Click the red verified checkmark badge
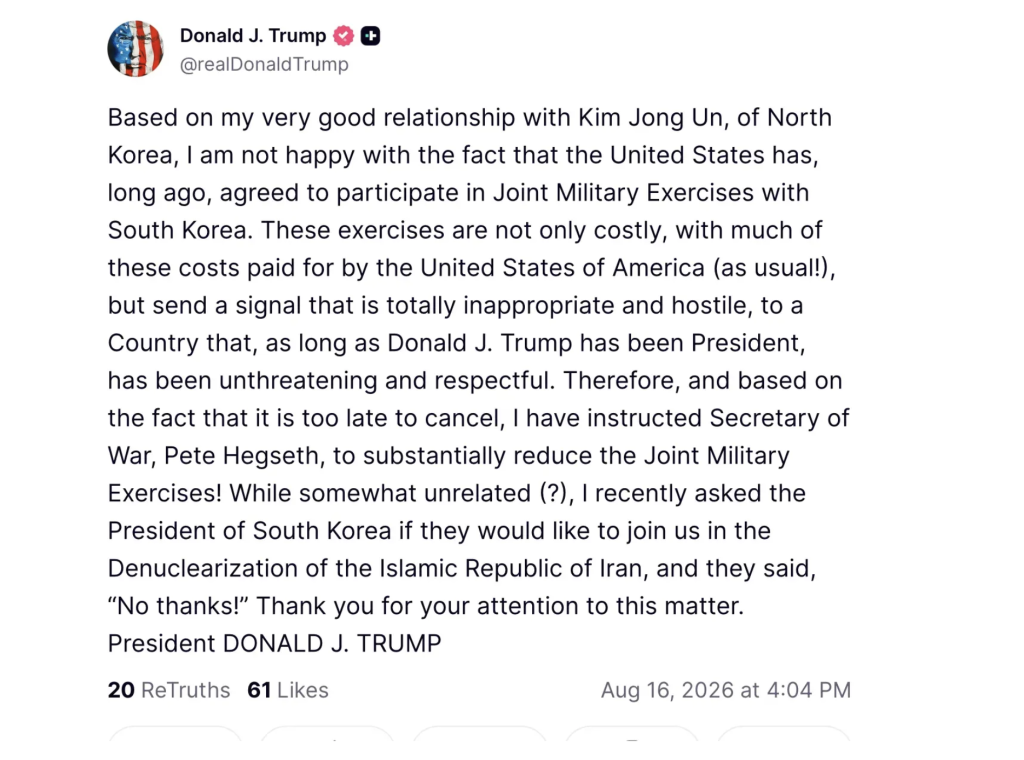This screenshot has height=760, width=1024. pyautogui.click(x=344, y=36)
